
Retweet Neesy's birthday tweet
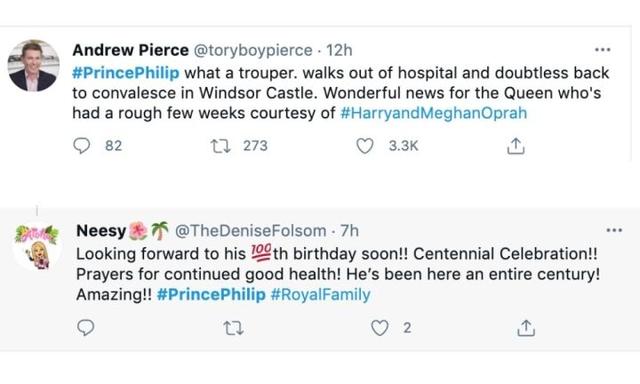tap(234, 328)
